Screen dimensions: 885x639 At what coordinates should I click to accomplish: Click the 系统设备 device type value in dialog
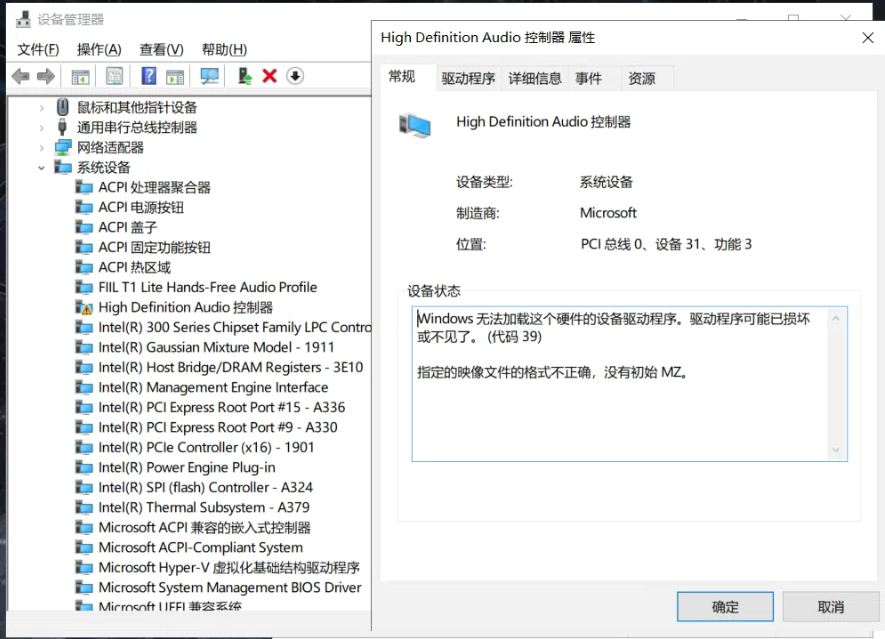pos(606,182)
